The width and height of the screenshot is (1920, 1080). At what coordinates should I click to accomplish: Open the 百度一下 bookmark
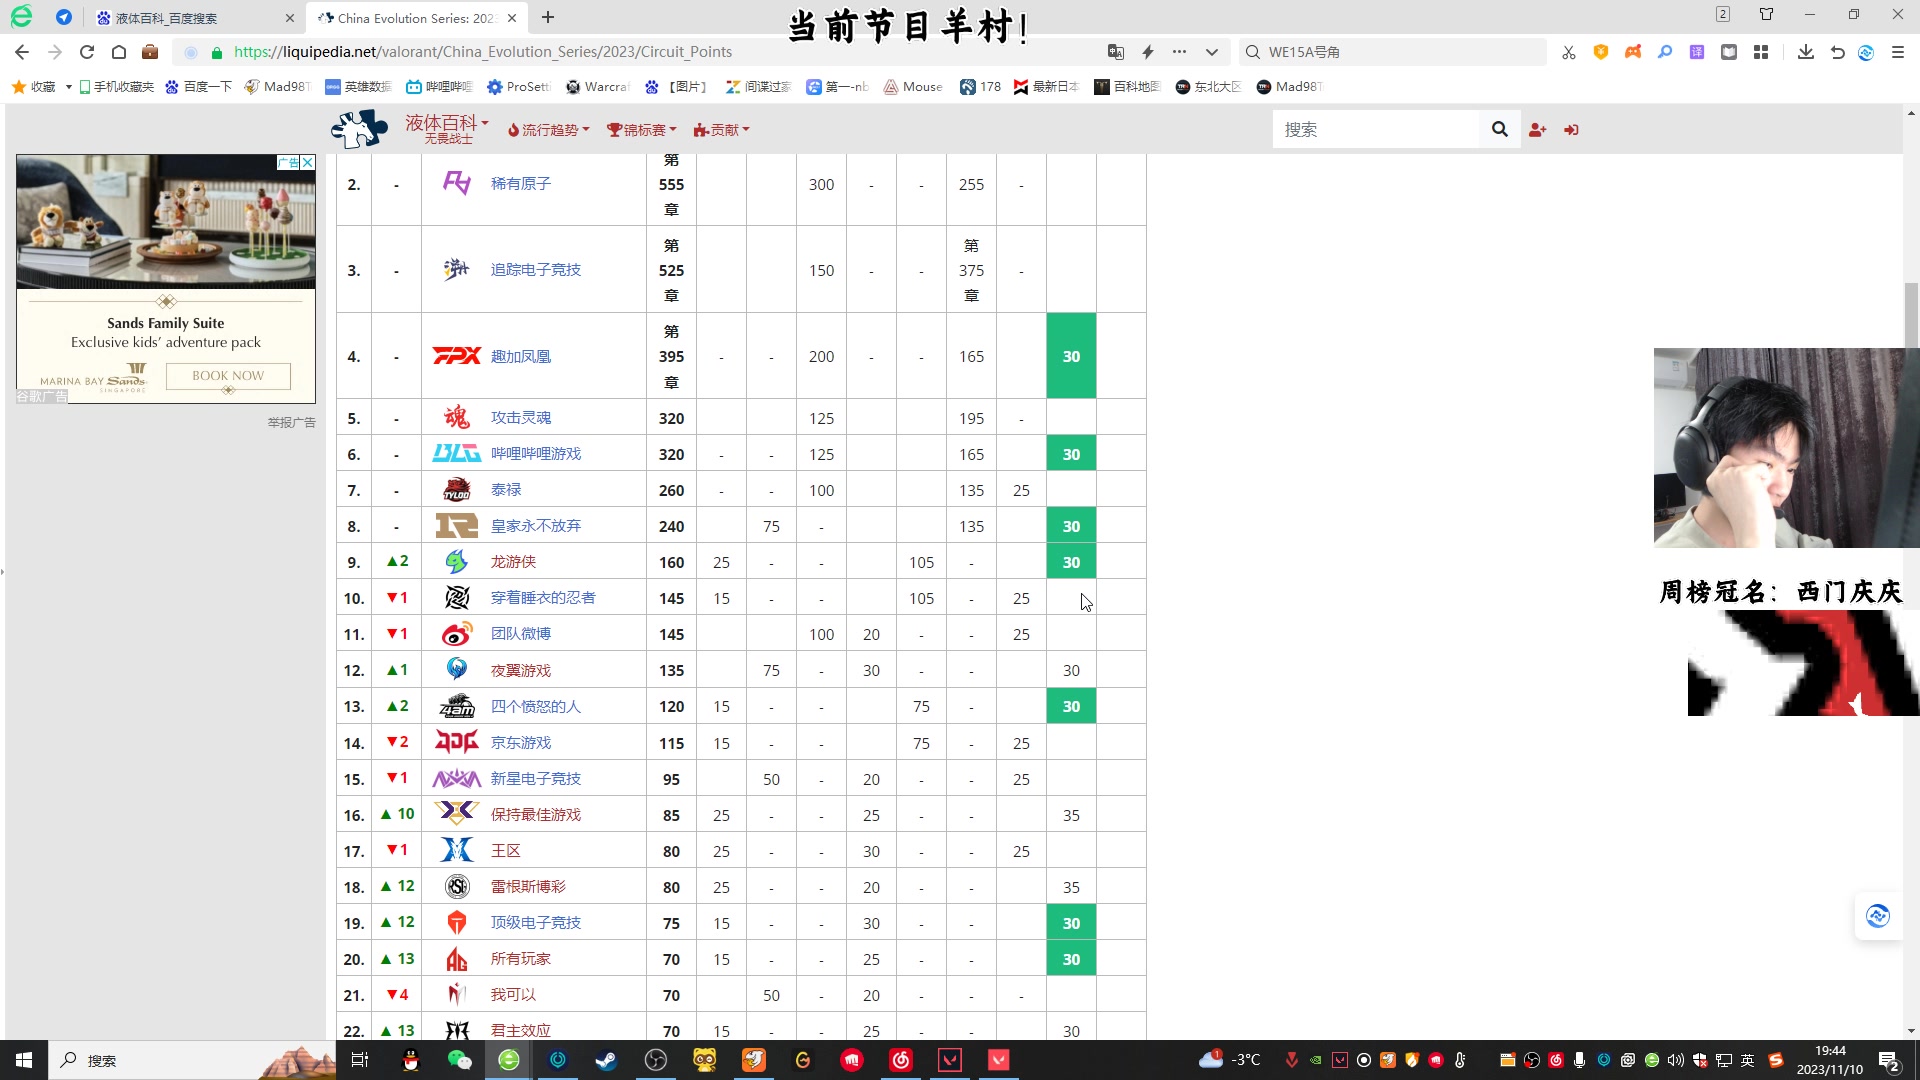[x=198, y=87]
